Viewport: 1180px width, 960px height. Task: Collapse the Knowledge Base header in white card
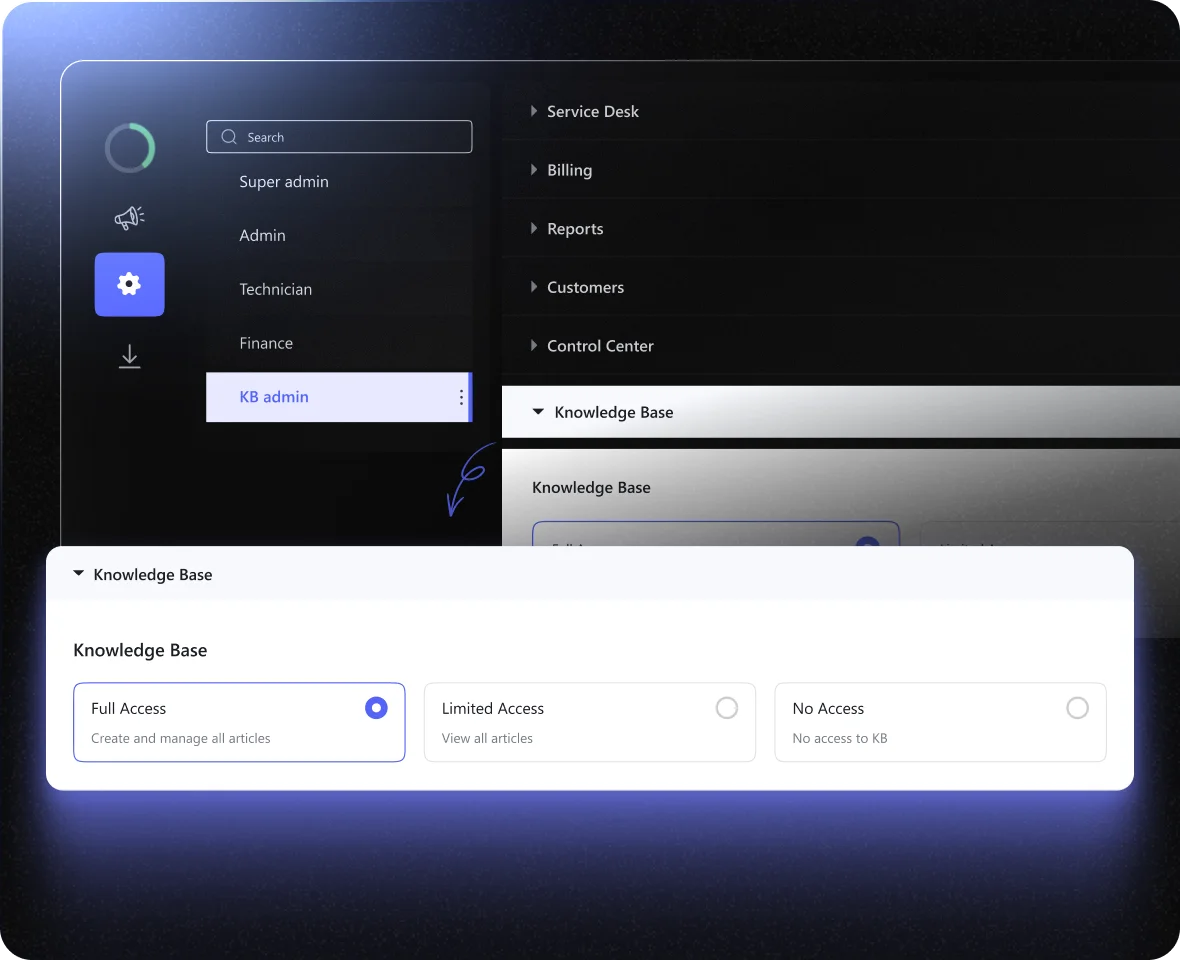(x=79, y=575)
